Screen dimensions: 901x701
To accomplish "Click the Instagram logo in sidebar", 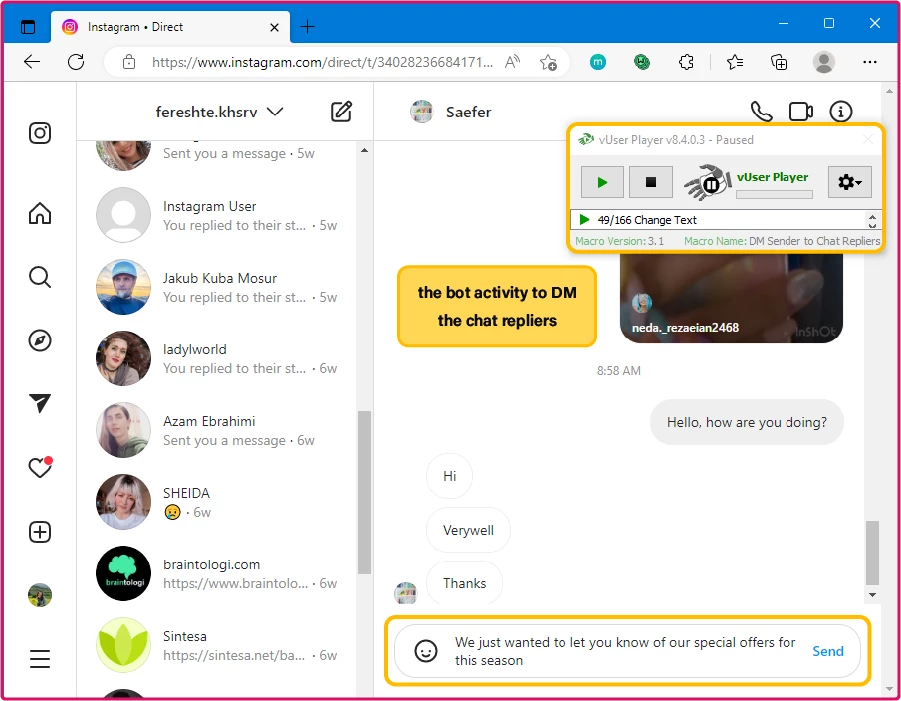I will 40,133.
